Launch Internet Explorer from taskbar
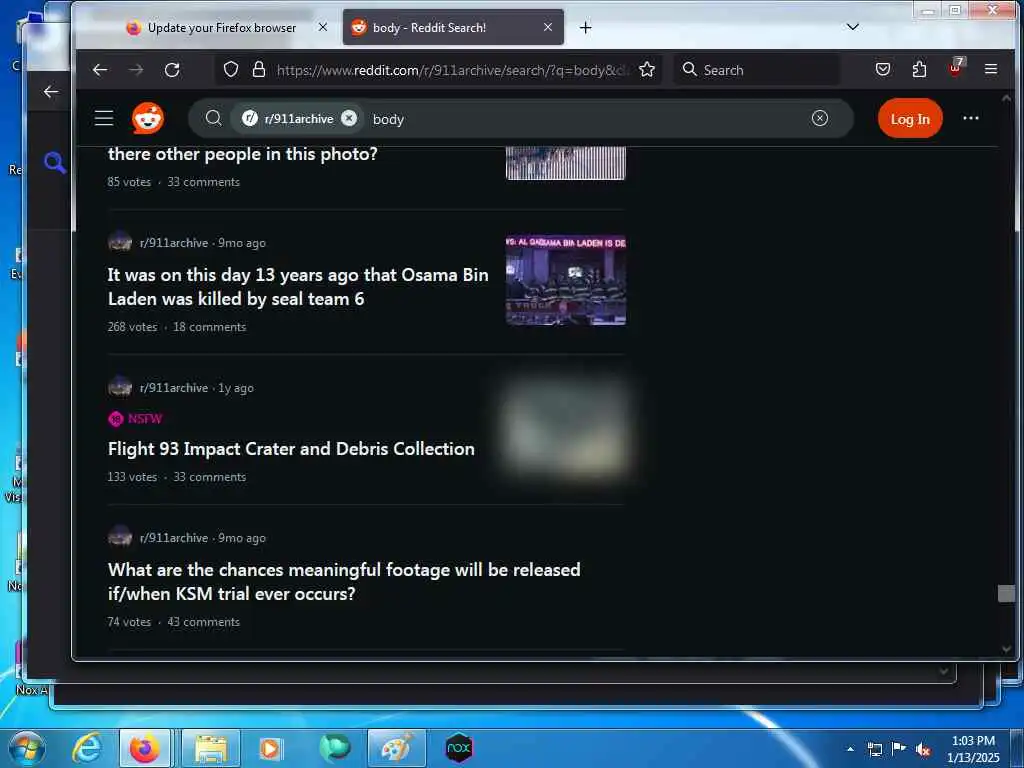1024x768 pixels. (88, 748)
